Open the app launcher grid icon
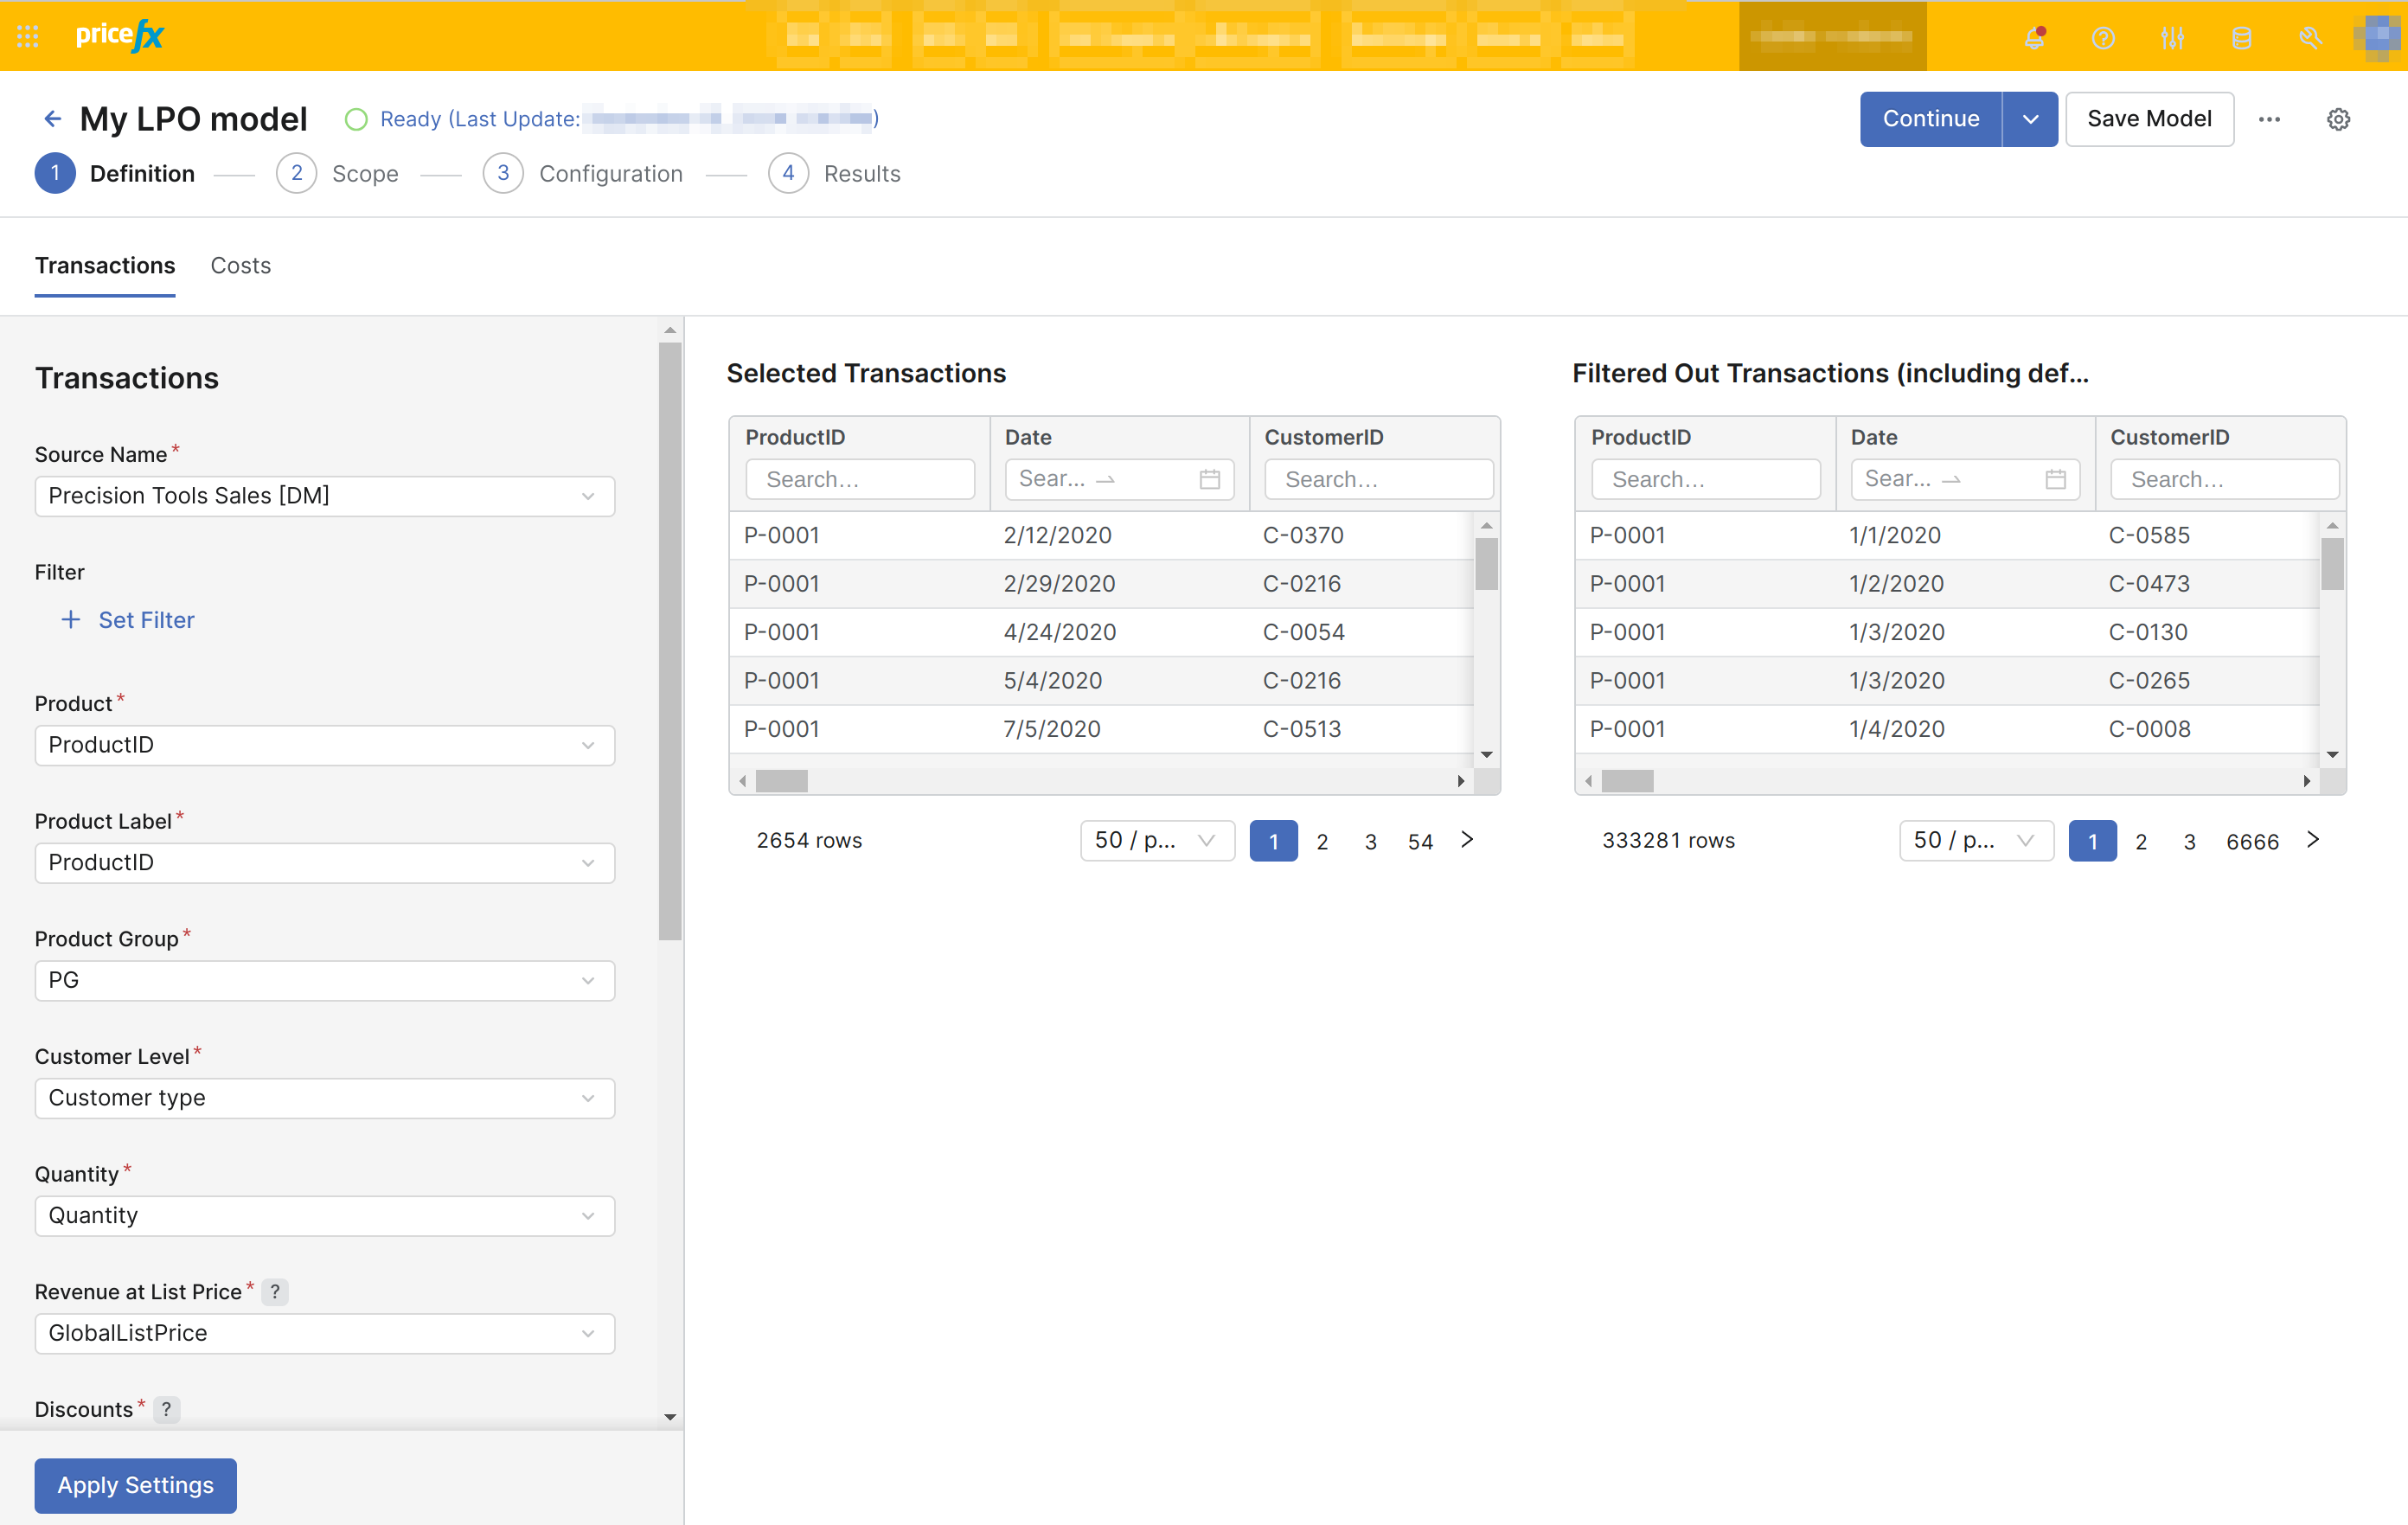 (x=28, y=37)
